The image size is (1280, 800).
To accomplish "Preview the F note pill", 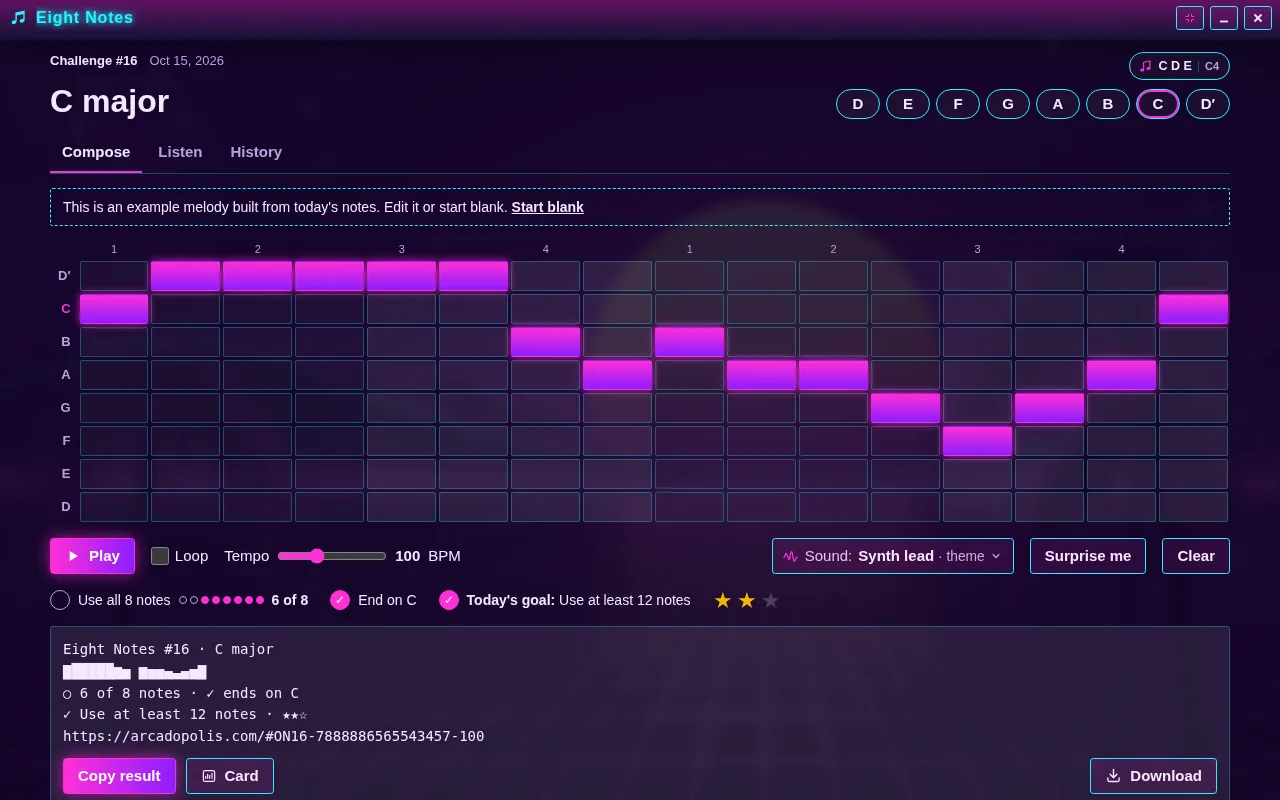I will (x=958, y=104).
